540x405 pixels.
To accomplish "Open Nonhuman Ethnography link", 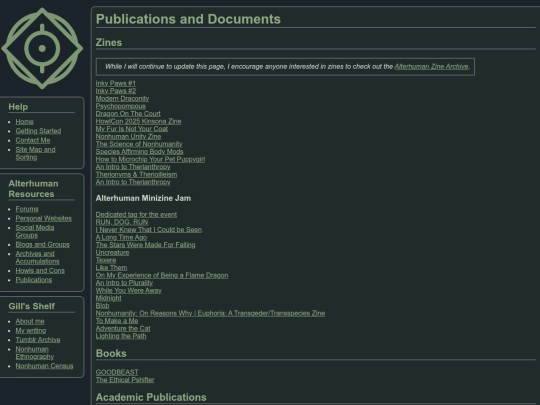I will click(35, 353).
